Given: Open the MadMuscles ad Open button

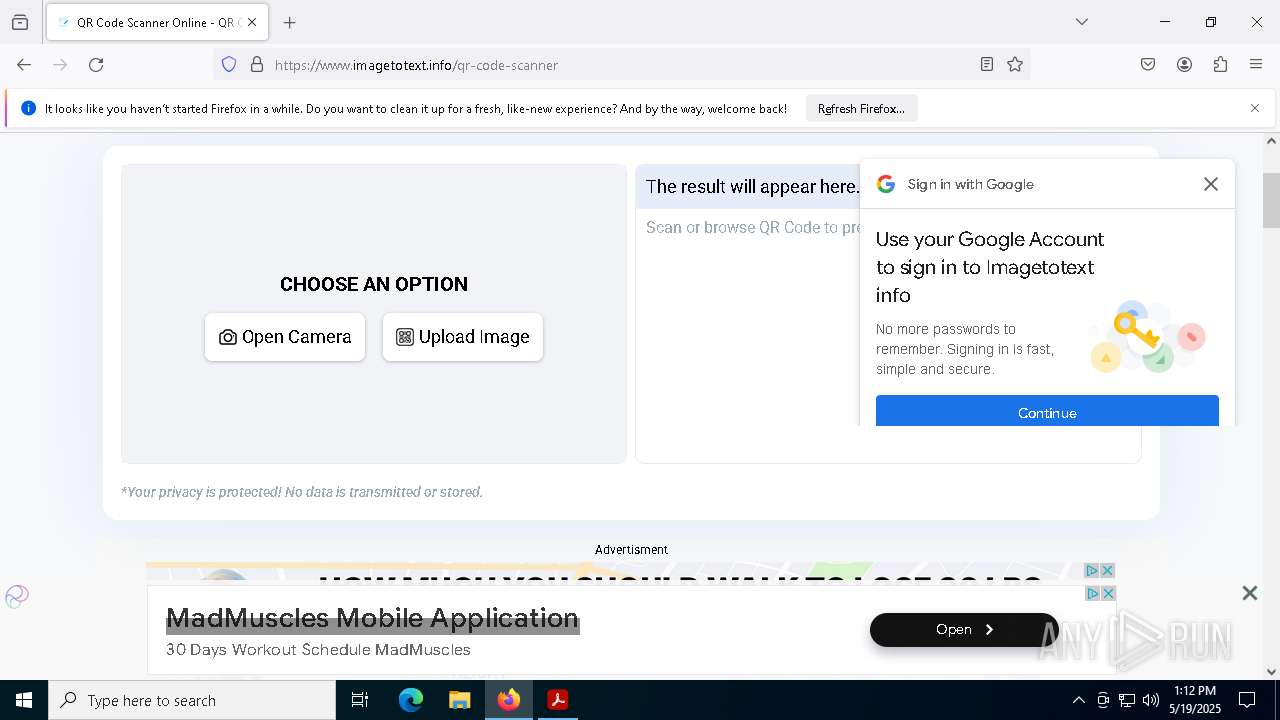Looking at the screenshot, I should click(964, 629).
